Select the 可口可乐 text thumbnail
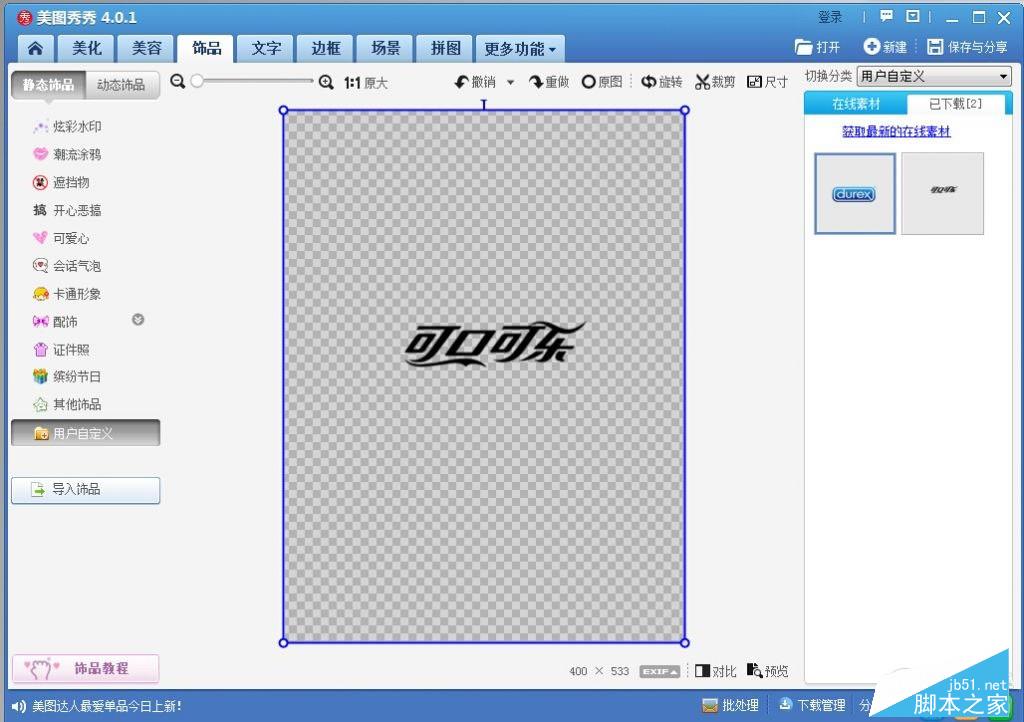 (942, 193)
